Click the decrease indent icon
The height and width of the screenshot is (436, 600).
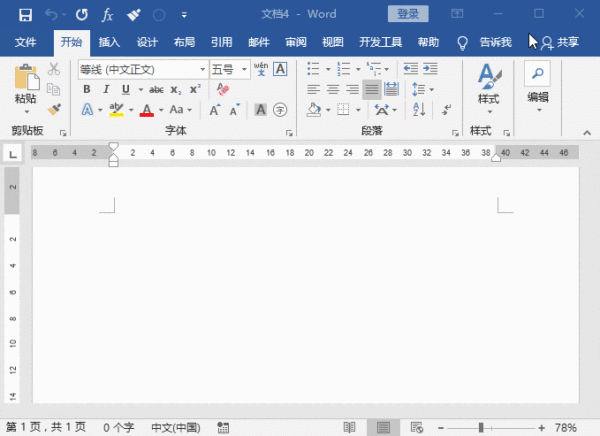tap(411, 69)
